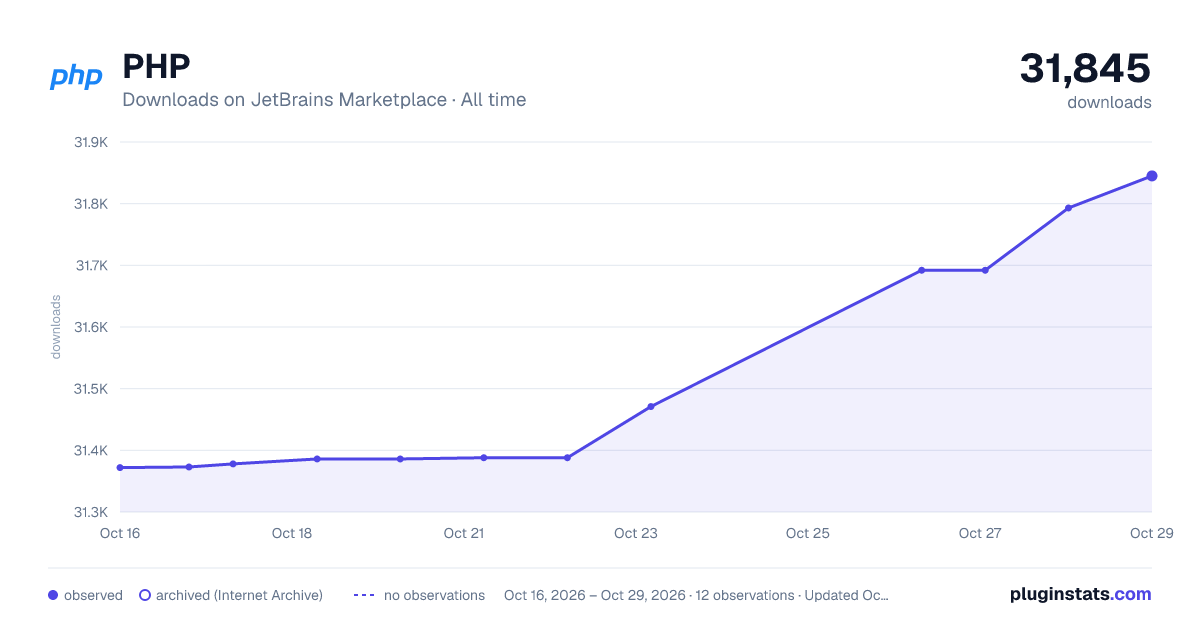Click the 31.9K y-axis label

(91, 142)
